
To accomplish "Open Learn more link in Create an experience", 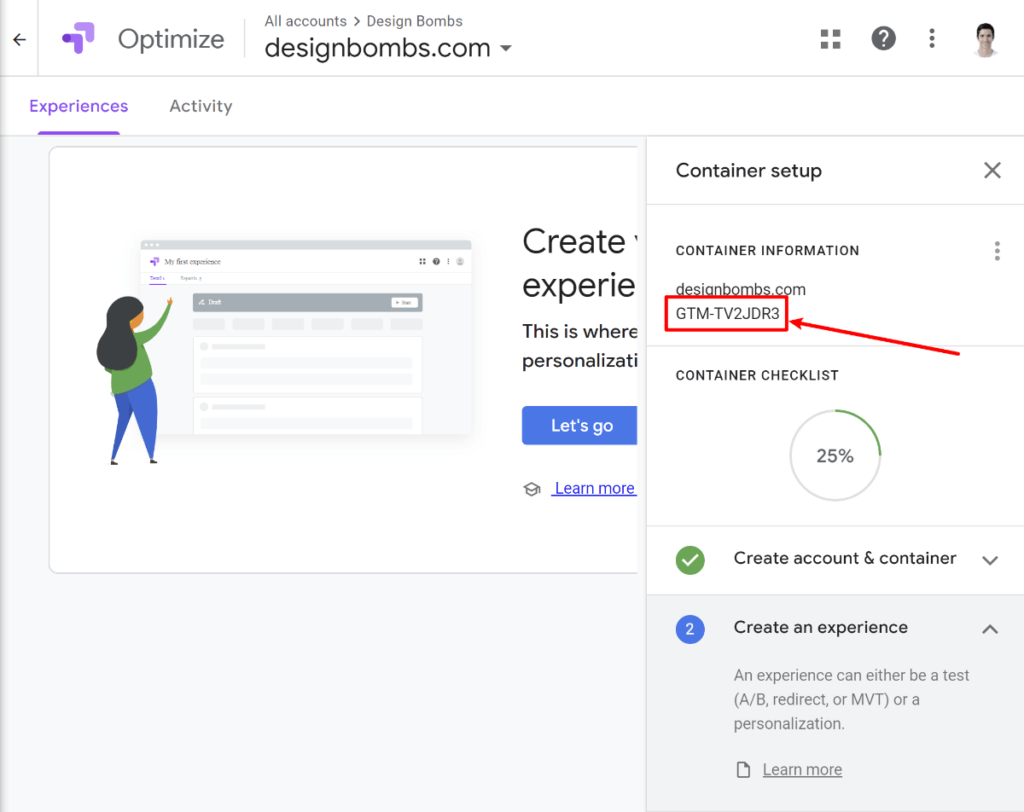I will coord(802,770).
